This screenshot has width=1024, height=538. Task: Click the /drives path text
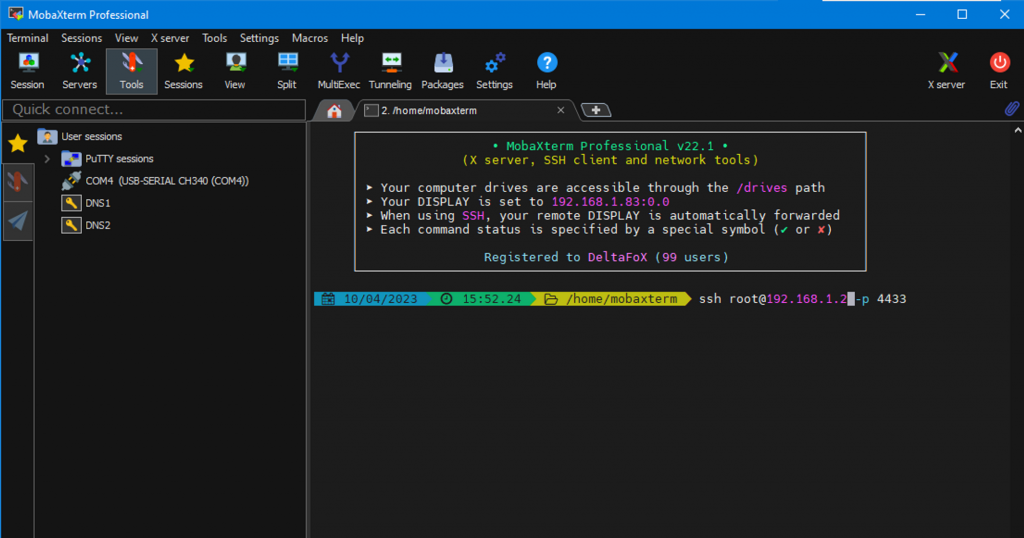pyautogui.click(x=761, y=188)
